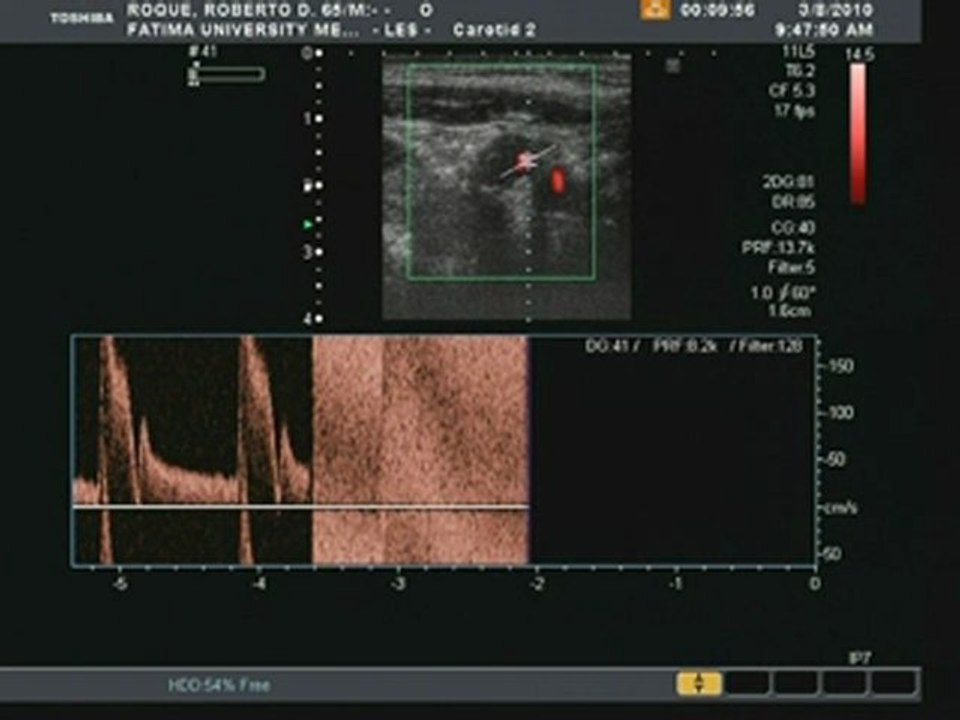Screen dimensions: 960x720
Task: Click the Doppler sample gate cursor in vessel
Action: [526, 162]
